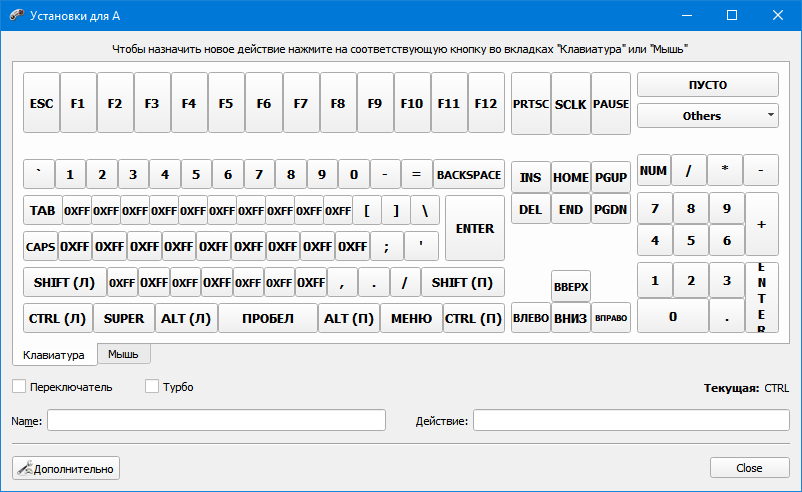Viewport: 802px width, 492px height.
Task: Focus the Name input field
Action: [216, 421]
